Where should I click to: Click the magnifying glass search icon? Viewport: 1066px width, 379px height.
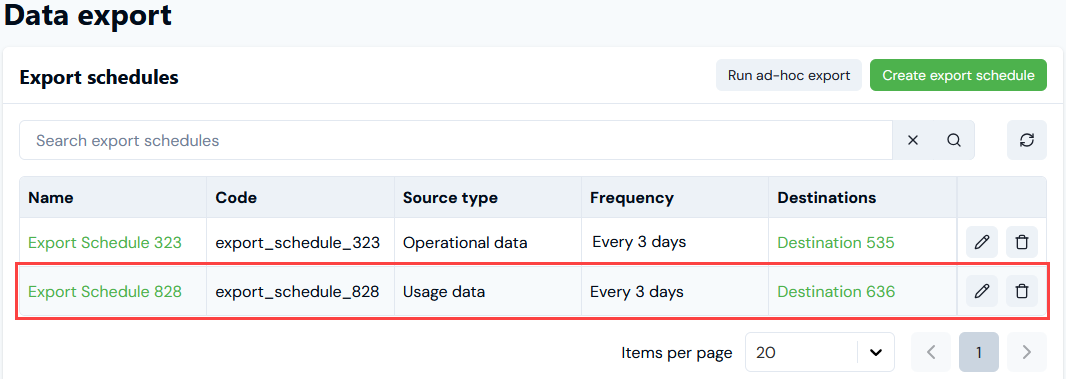click(x=954, y=140)
